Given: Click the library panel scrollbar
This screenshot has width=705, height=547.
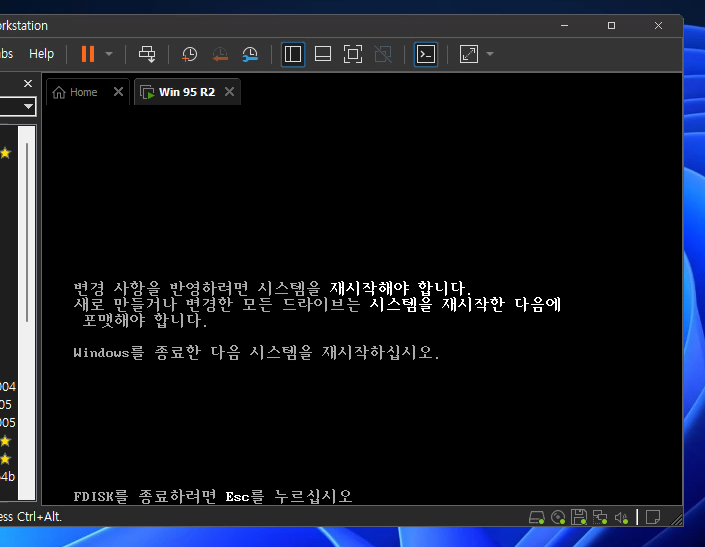Looking at the screenshot, I should (x=27, y=232).
